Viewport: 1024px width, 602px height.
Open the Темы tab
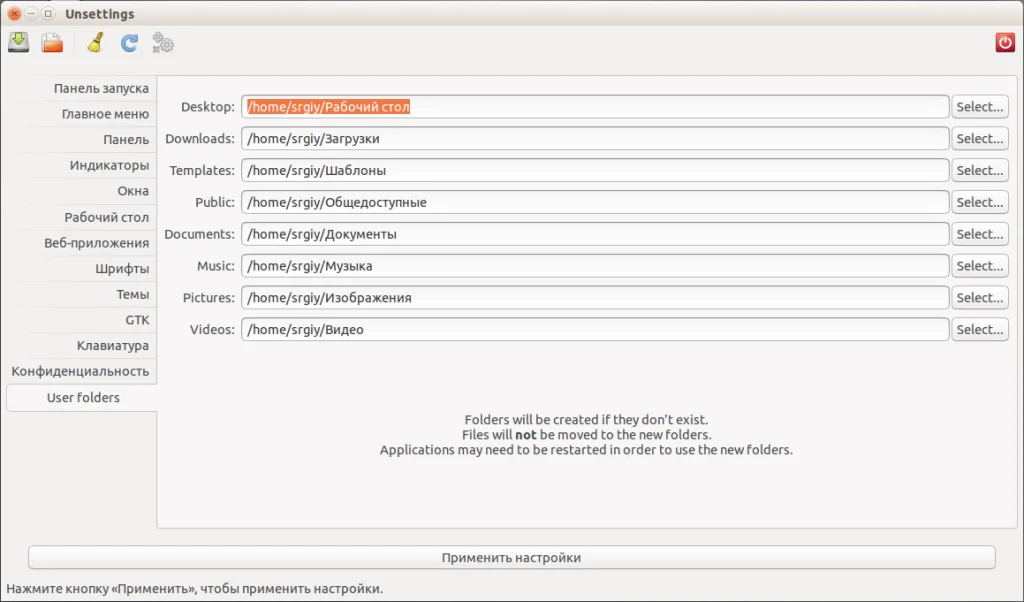(x=91, y=294)
